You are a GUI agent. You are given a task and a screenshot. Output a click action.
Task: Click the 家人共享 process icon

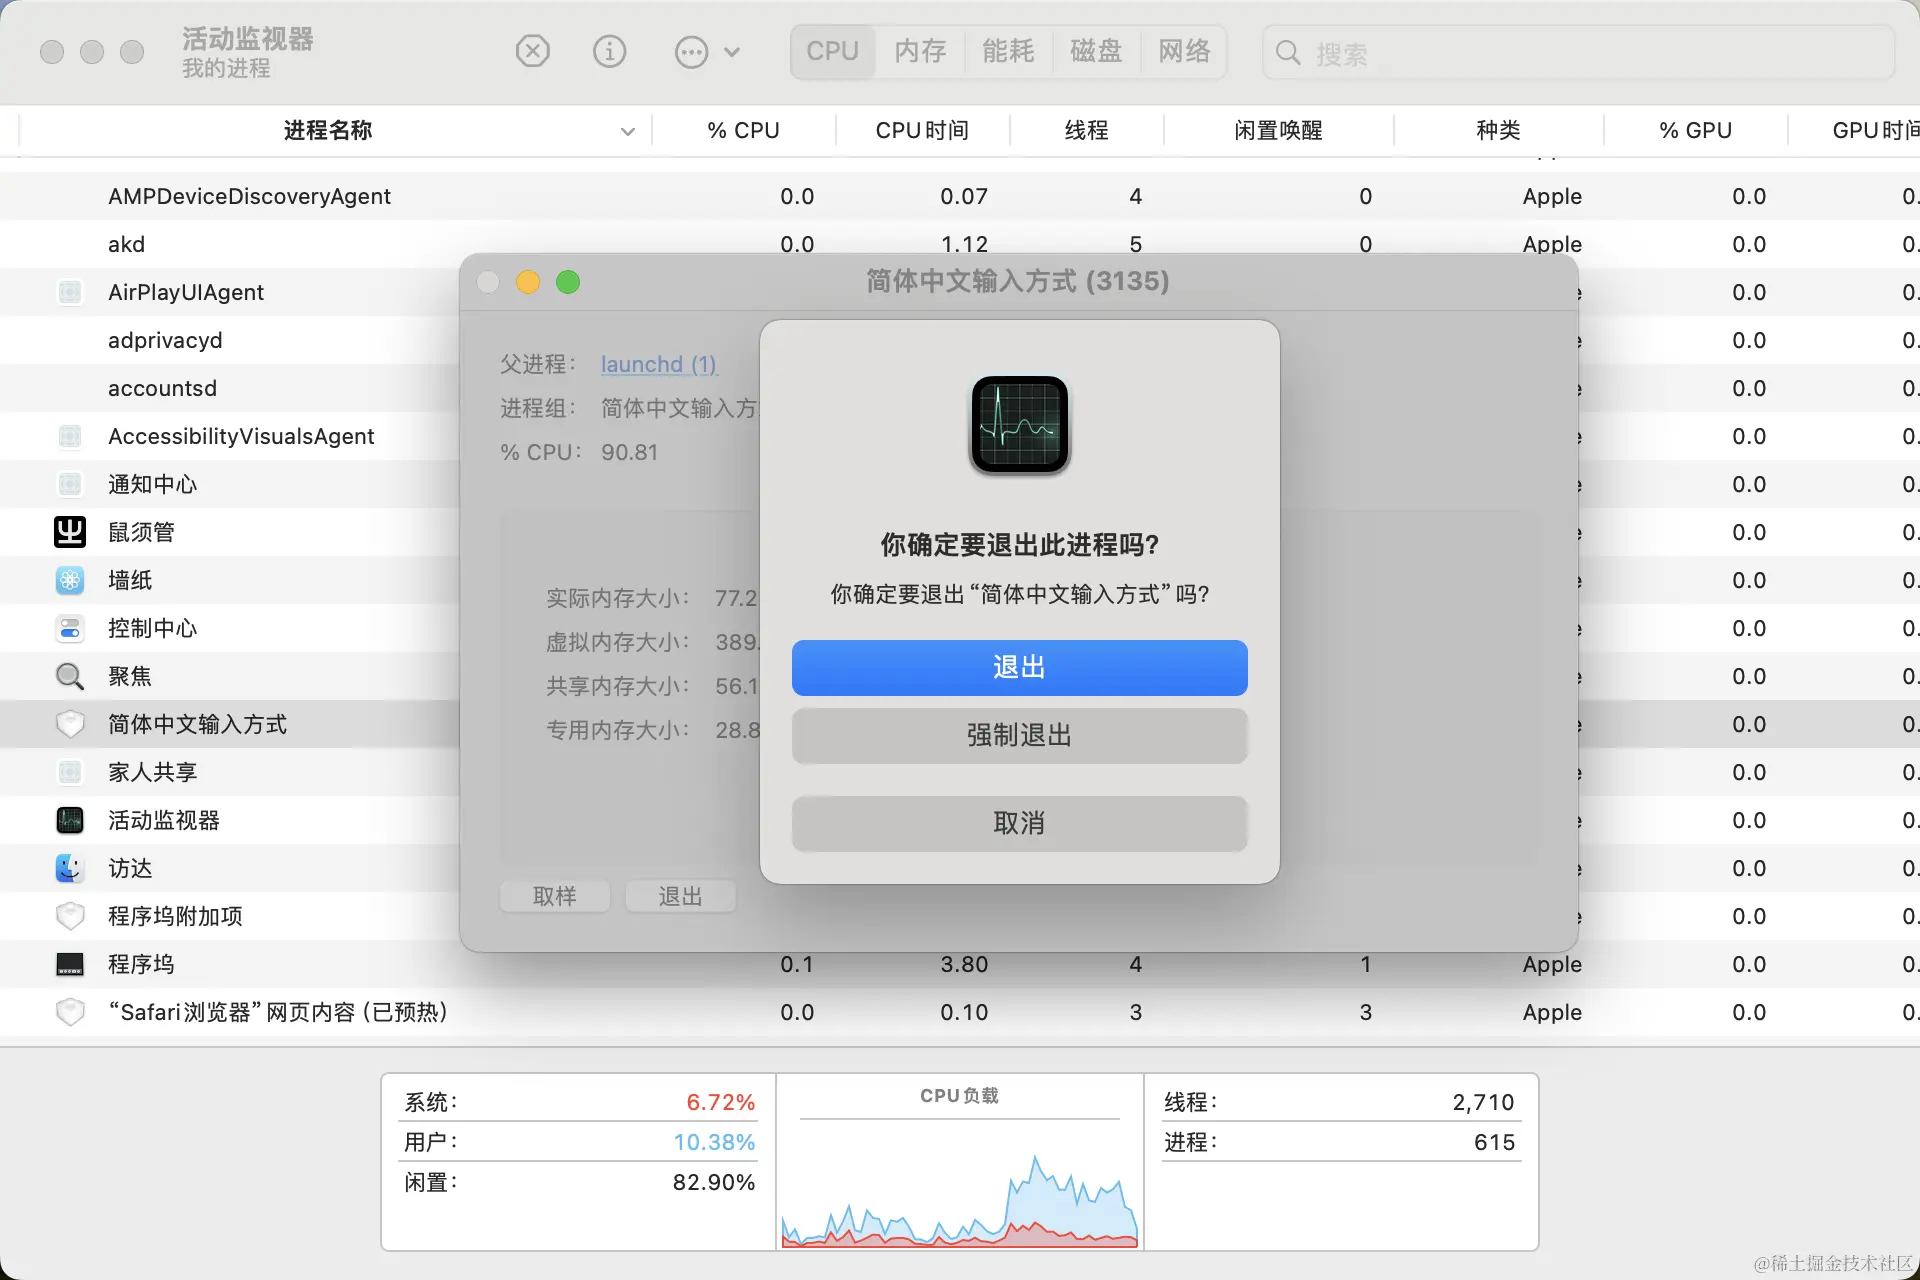[x=69, y=772]
